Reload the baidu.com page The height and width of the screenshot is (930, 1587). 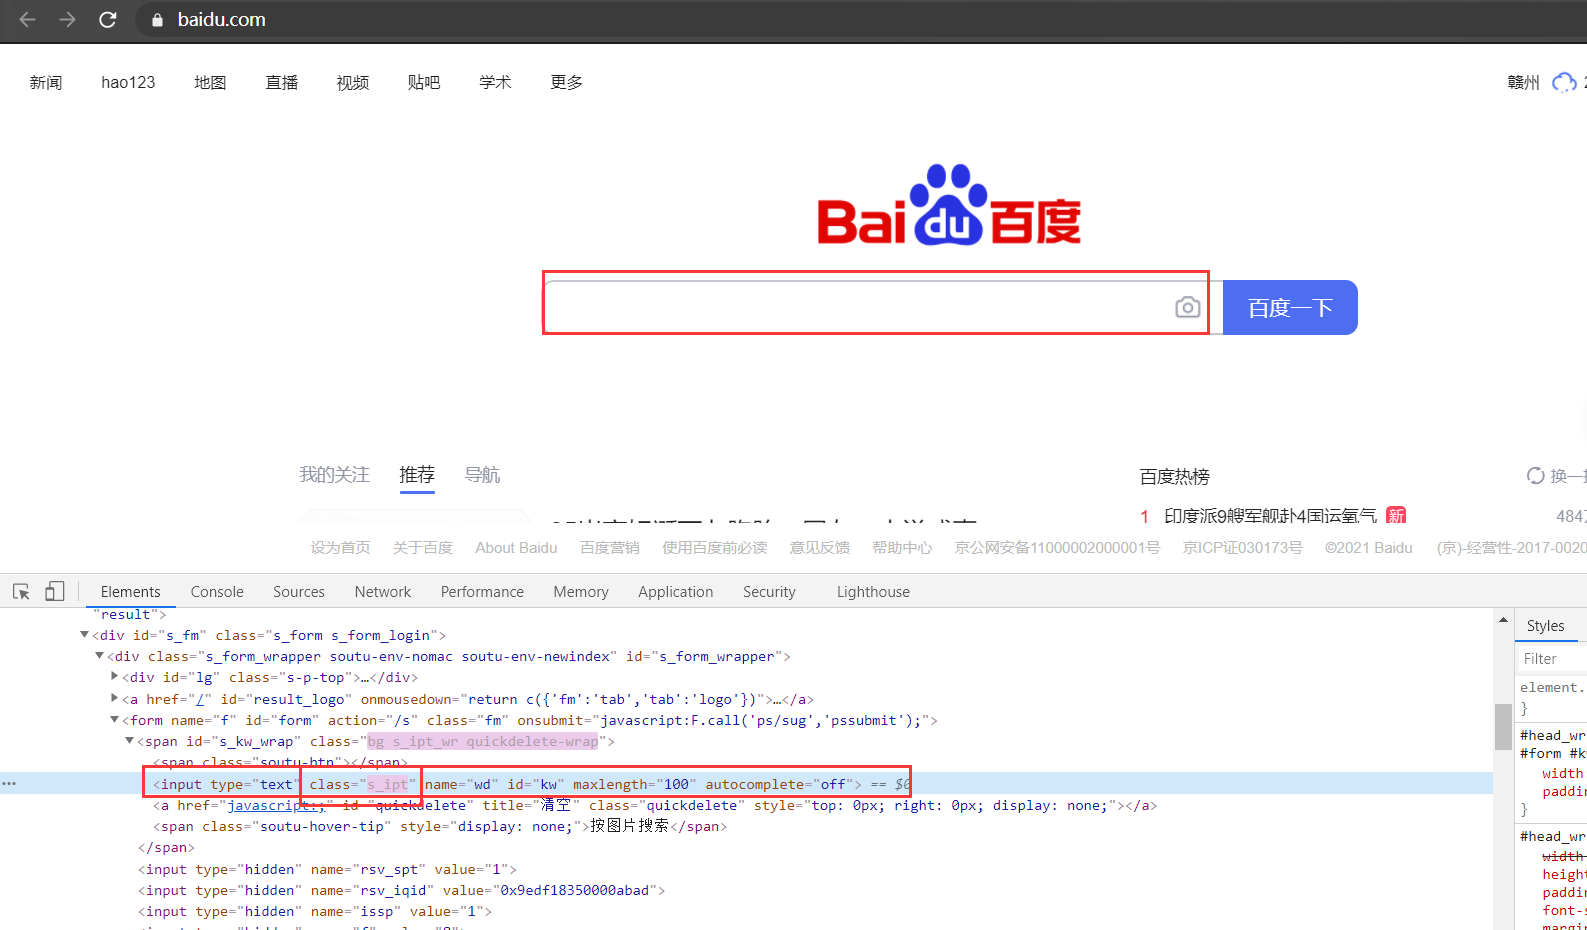click(x=108, y=20)
